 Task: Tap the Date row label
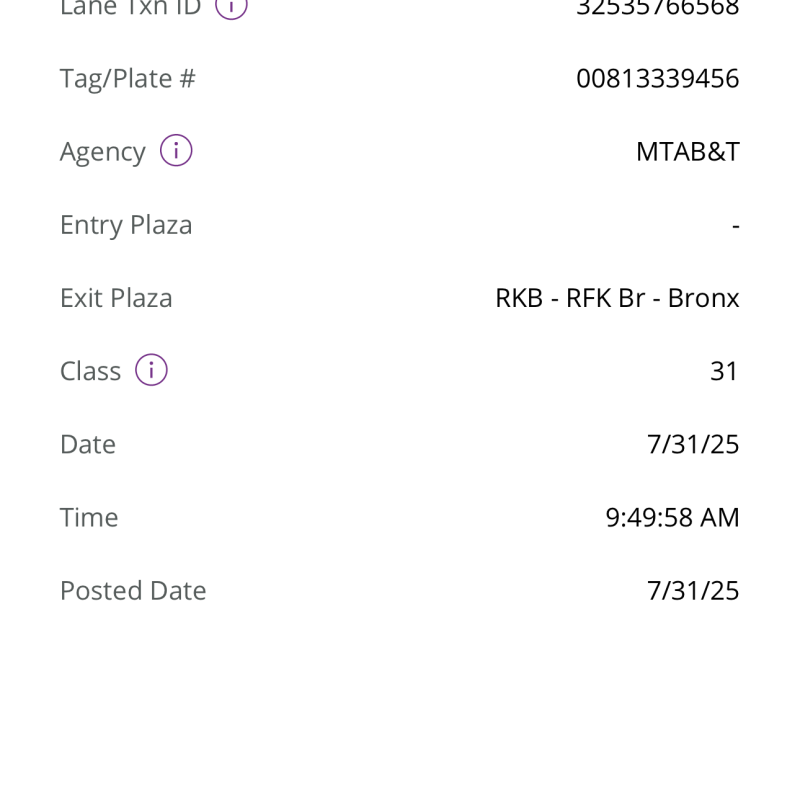click(88, 444)
